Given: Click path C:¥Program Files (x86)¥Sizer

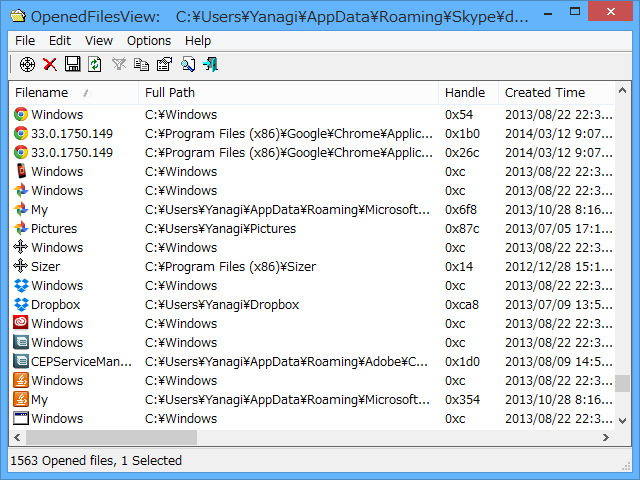Looking at the screenshot, I should [x=231, y=267].
